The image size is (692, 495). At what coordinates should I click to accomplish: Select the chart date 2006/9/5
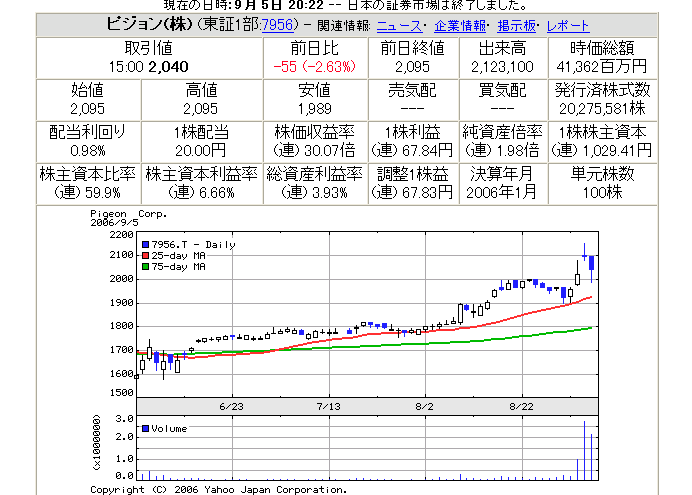(114, 223)
